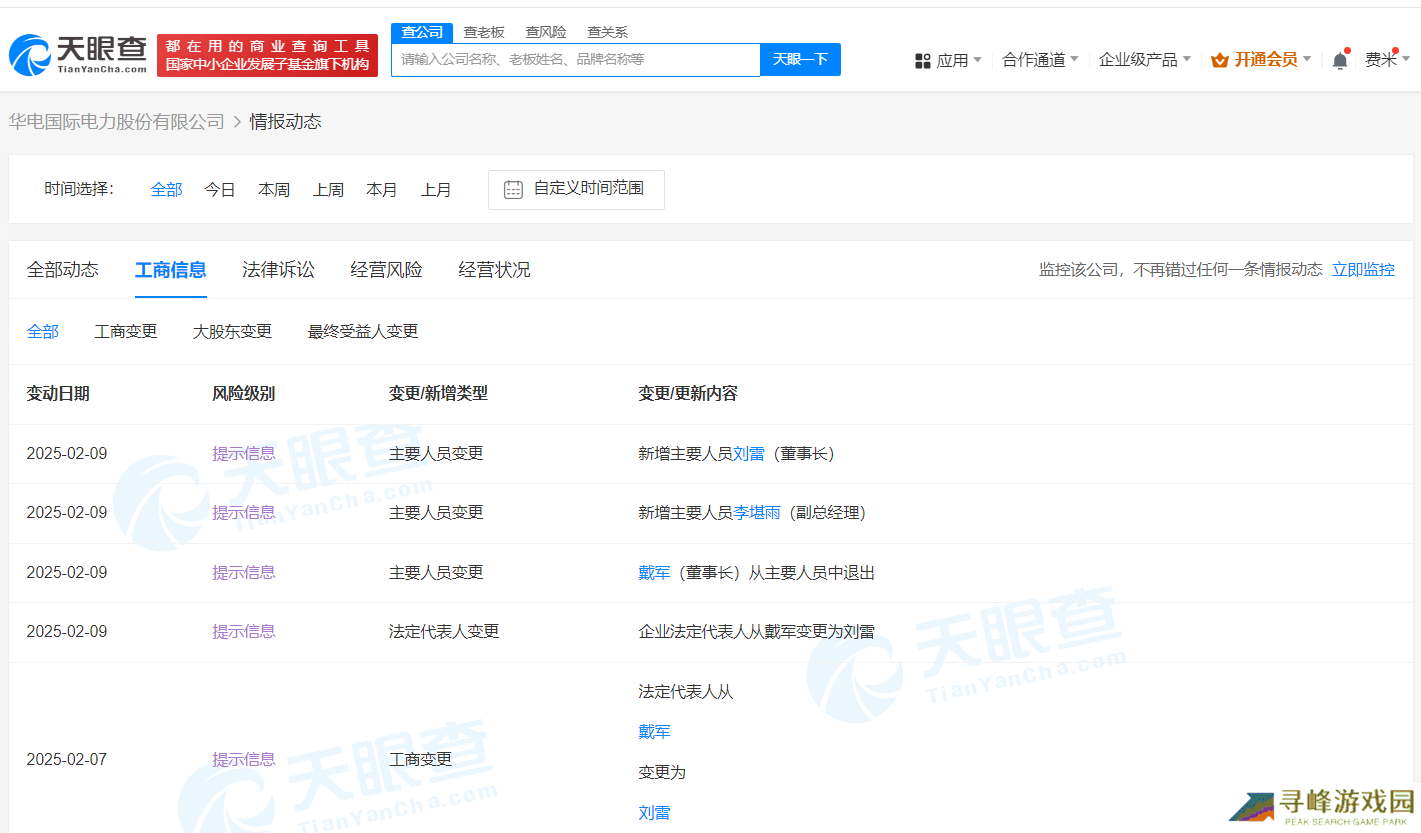Select the 工商信息 tab

[171, 269]
